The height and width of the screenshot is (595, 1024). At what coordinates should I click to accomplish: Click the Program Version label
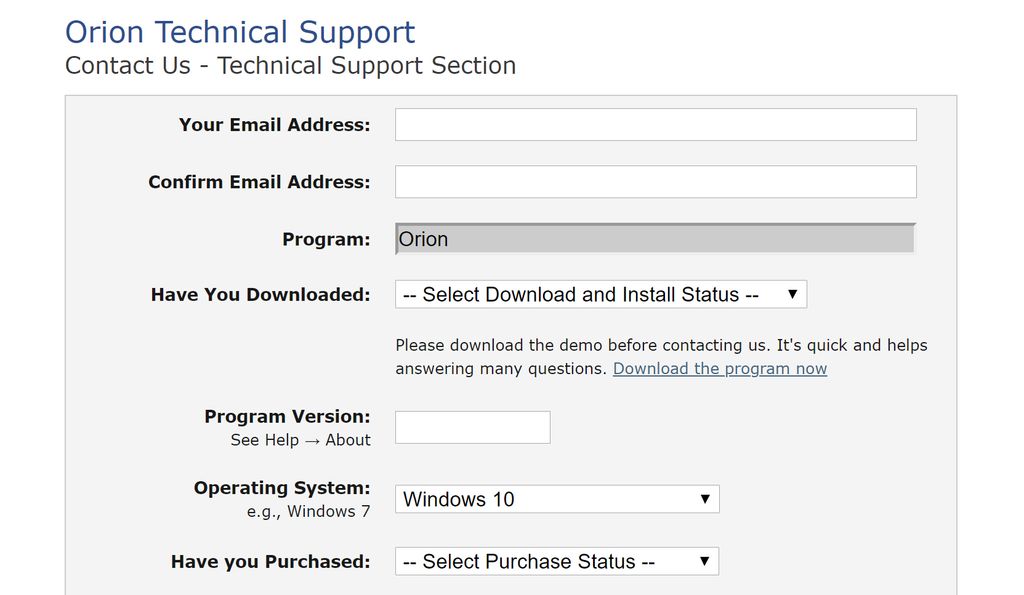pyautogui.click(x=287, y=417)
